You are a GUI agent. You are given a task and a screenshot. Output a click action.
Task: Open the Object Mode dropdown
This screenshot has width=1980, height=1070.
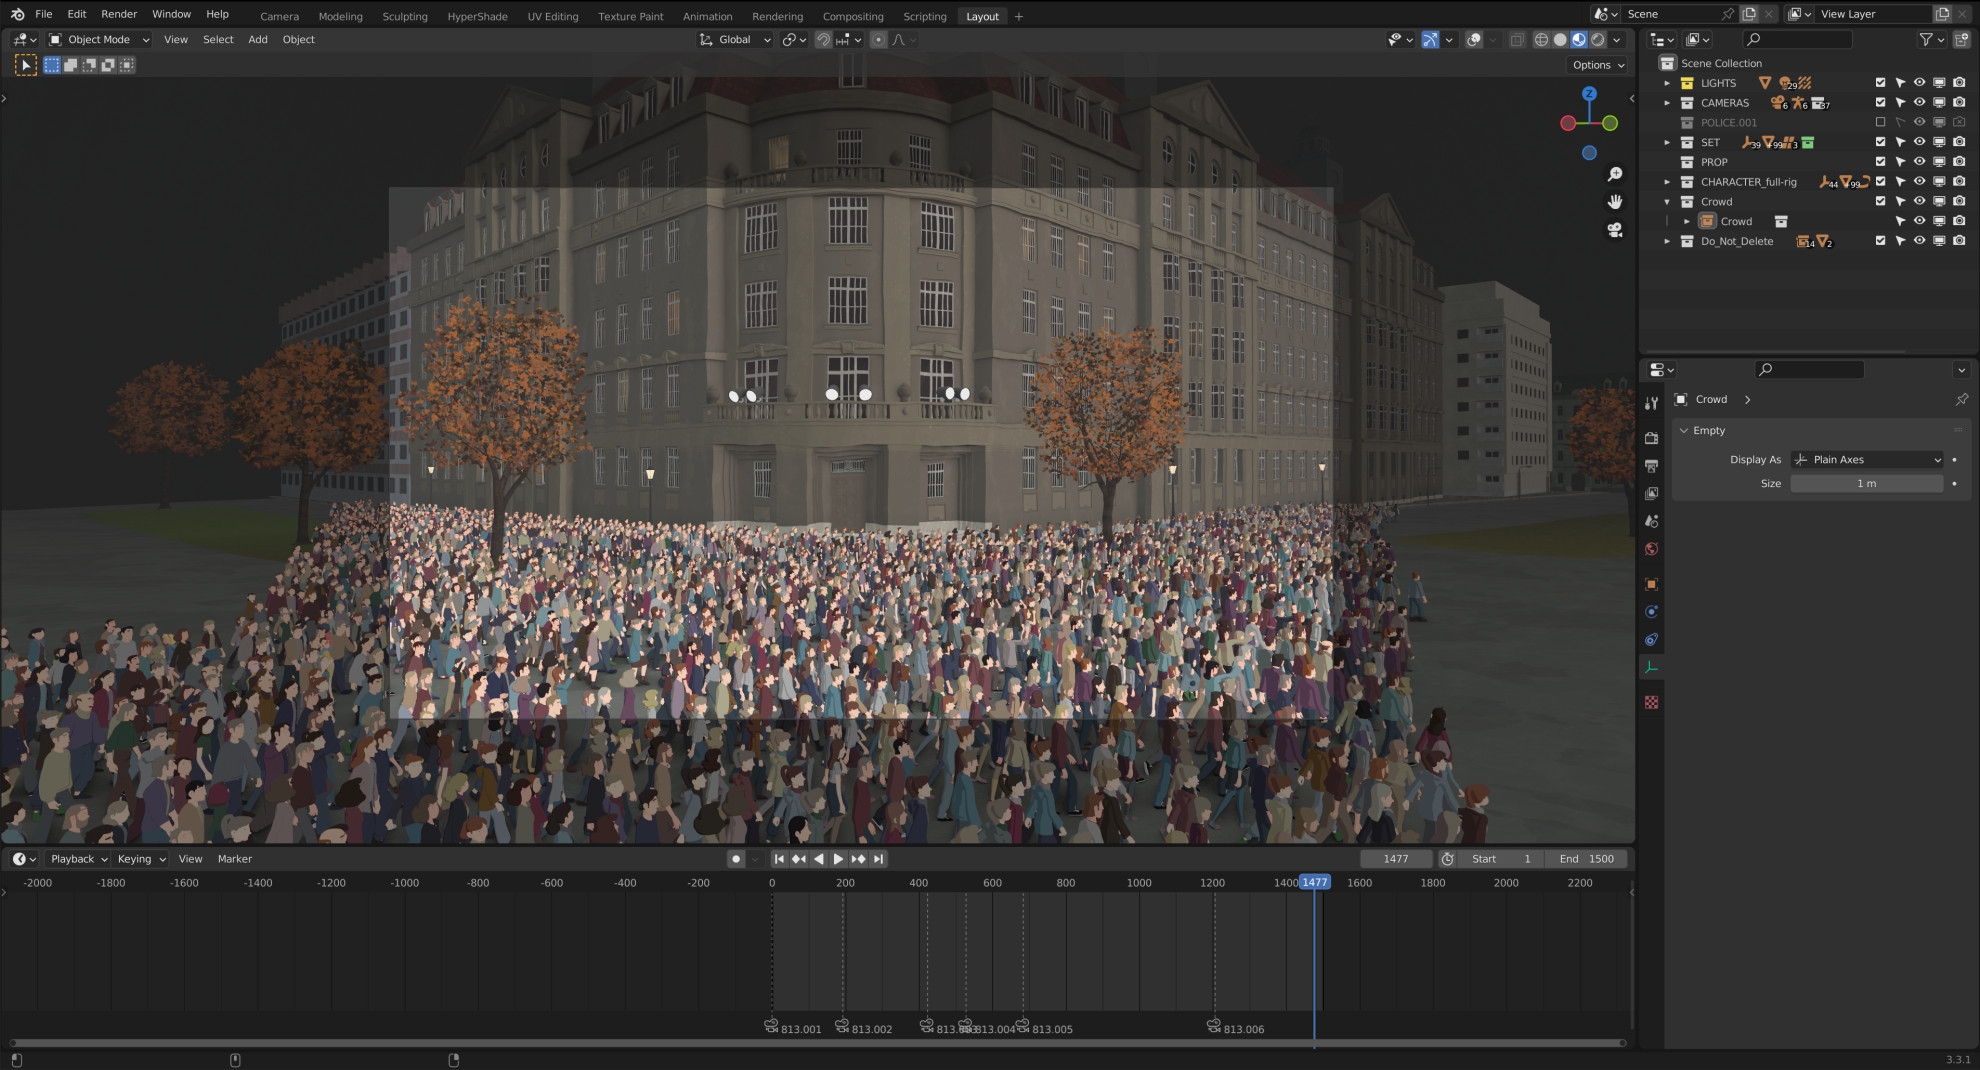click(99, 40)
